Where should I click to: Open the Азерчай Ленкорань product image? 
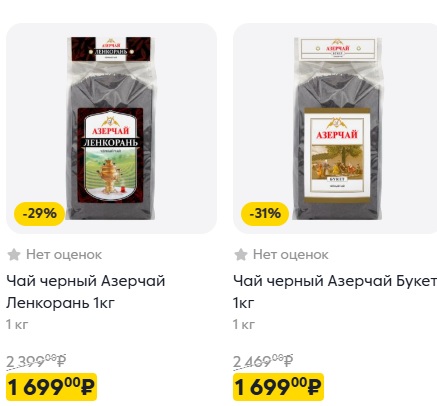[112, 128]
